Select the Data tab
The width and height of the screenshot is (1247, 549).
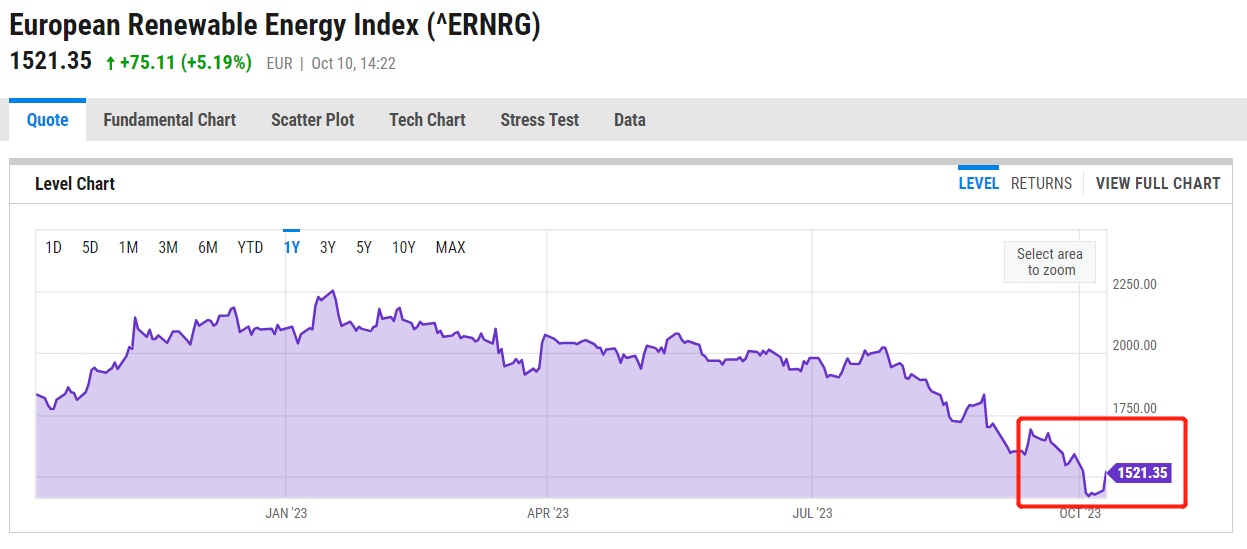pos(630,120)
